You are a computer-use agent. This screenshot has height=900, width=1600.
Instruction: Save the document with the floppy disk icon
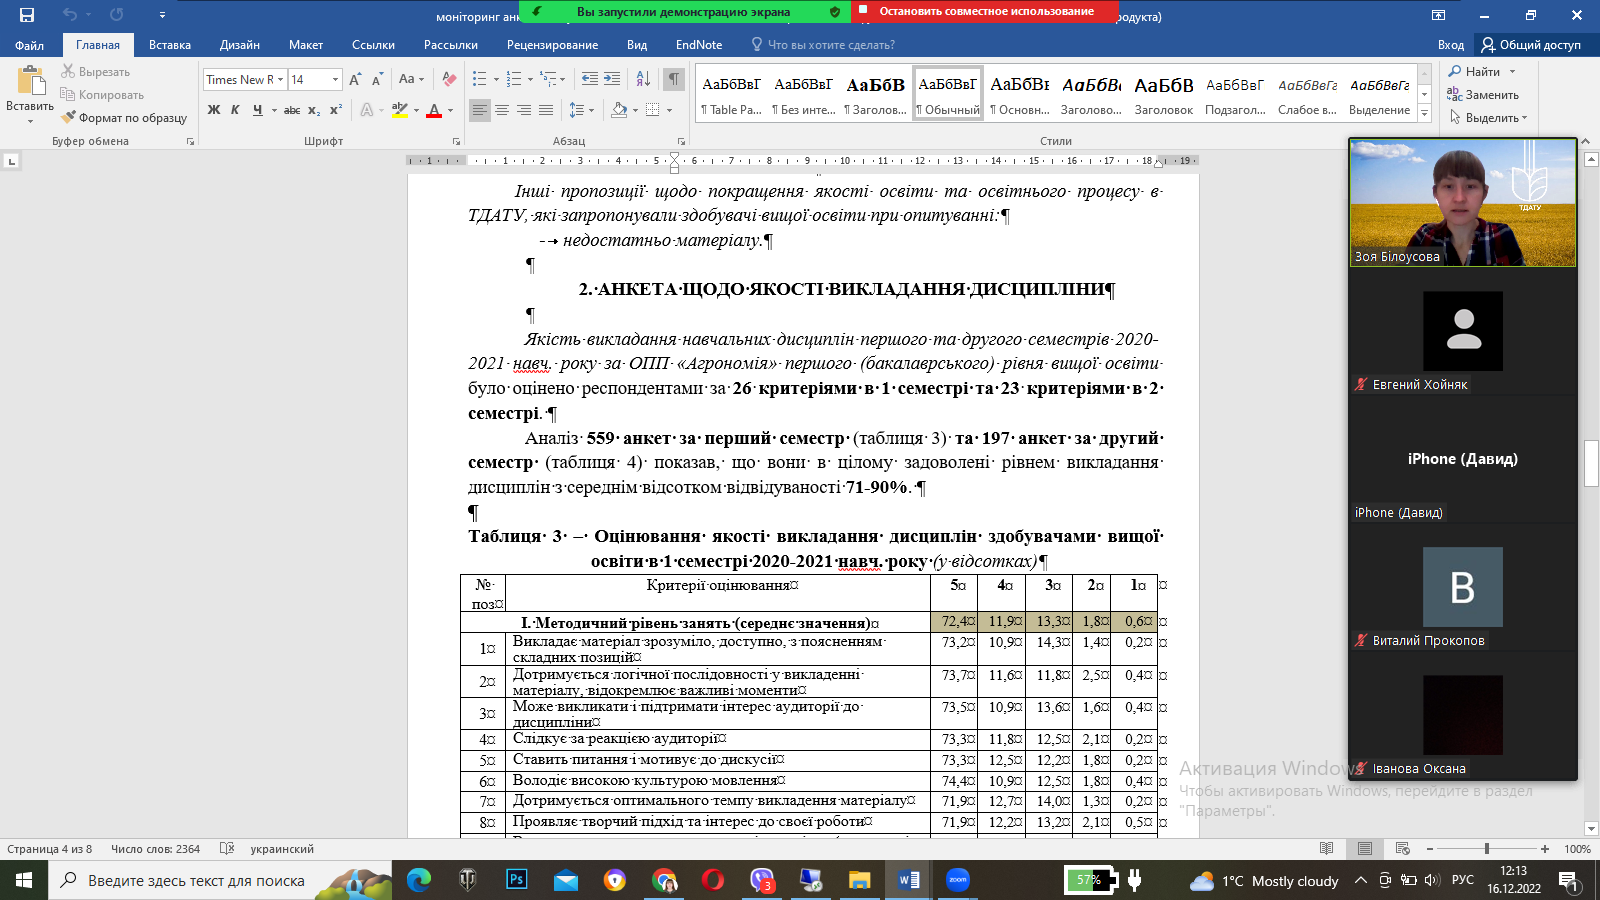click(x=27, y=15)
